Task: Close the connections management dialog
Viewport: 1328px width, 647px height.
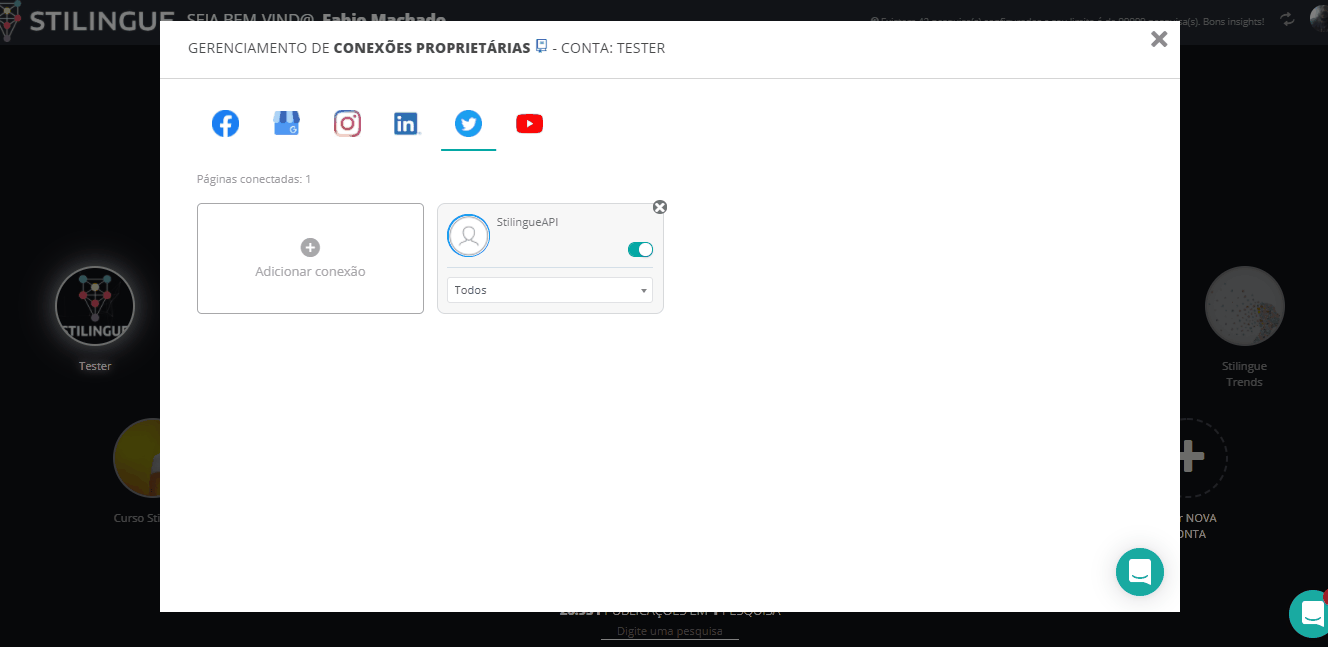Action: (x=1159, y=39)
